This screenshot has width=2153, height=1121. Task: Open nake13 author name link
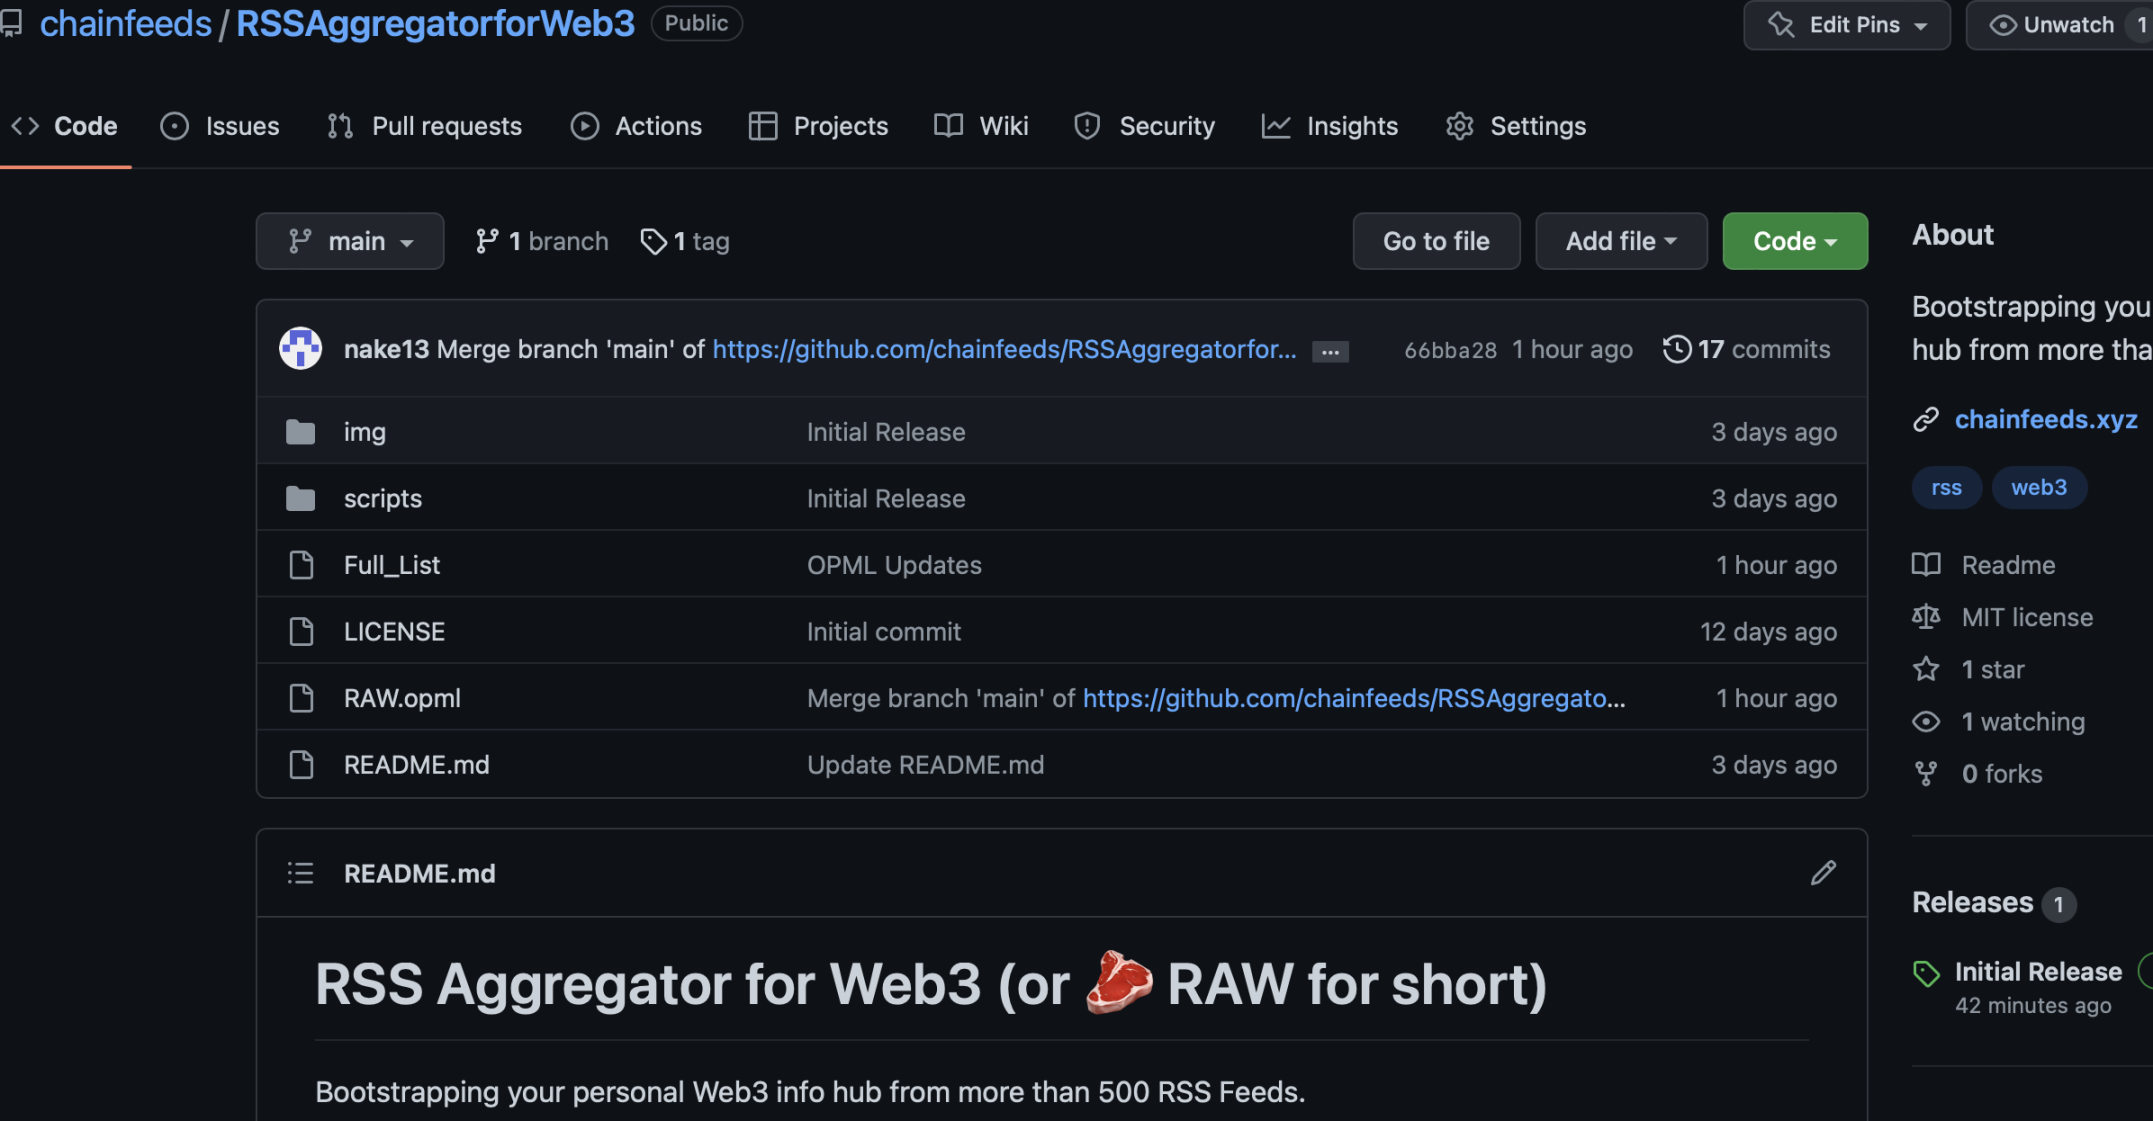(x=386, y=349)
